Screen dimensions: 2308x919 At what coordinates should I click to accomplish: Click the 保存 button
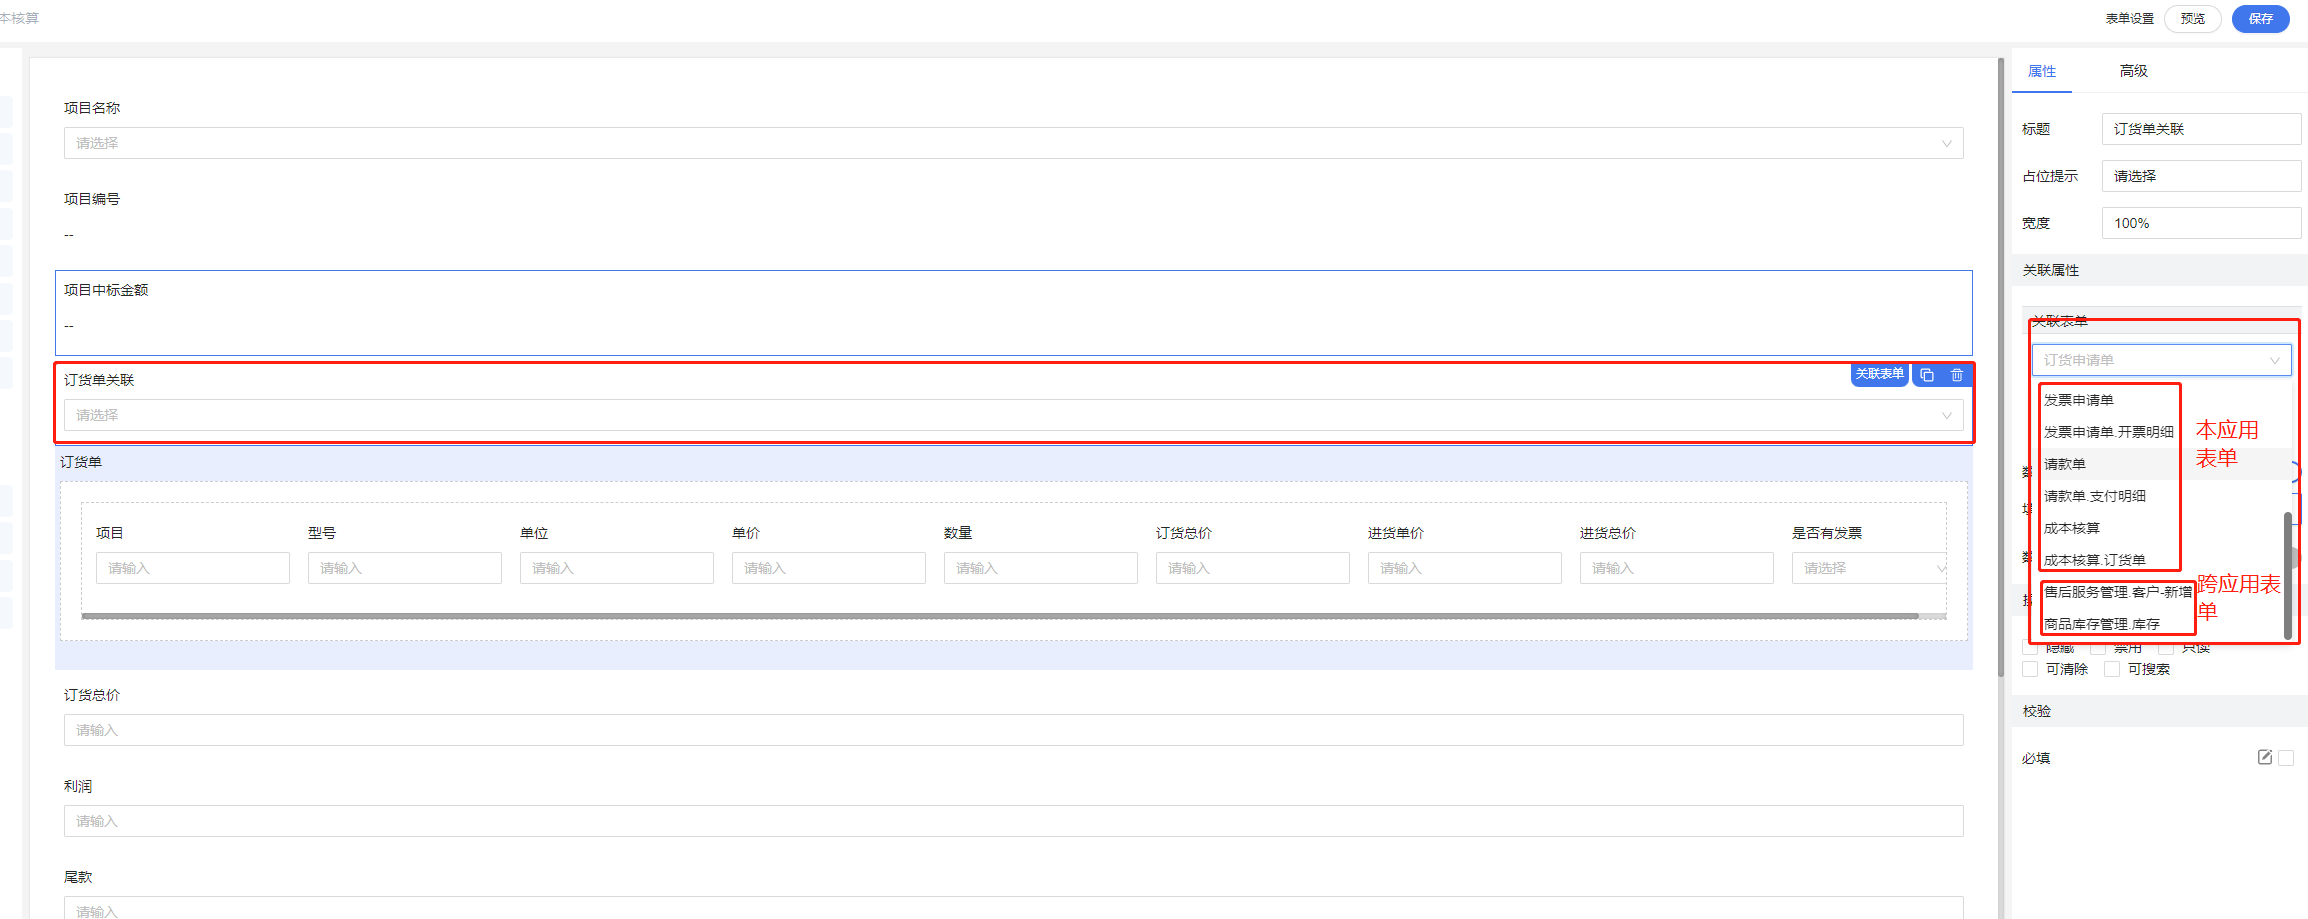point(2260,19)
